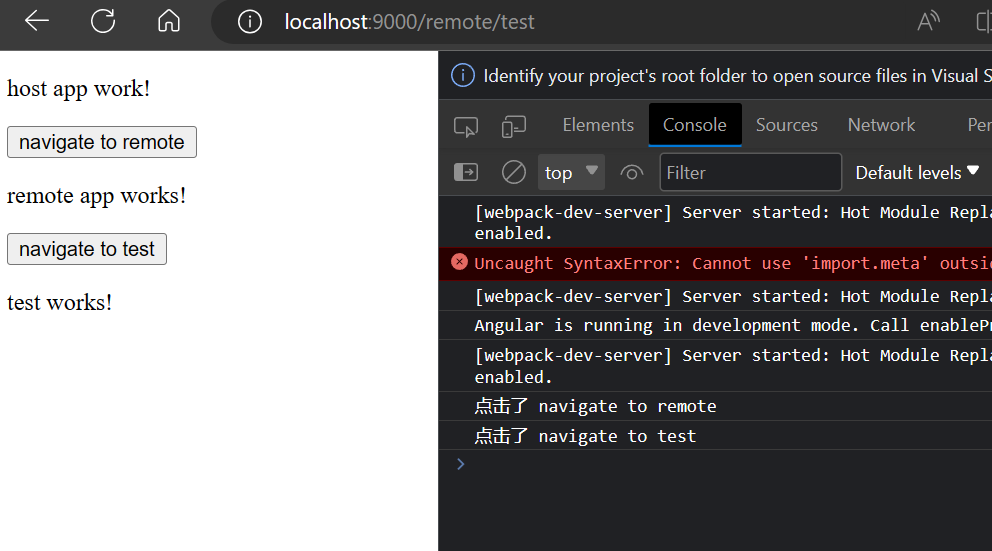Open the Network tab
992x551 pixels.
[881, 125]
